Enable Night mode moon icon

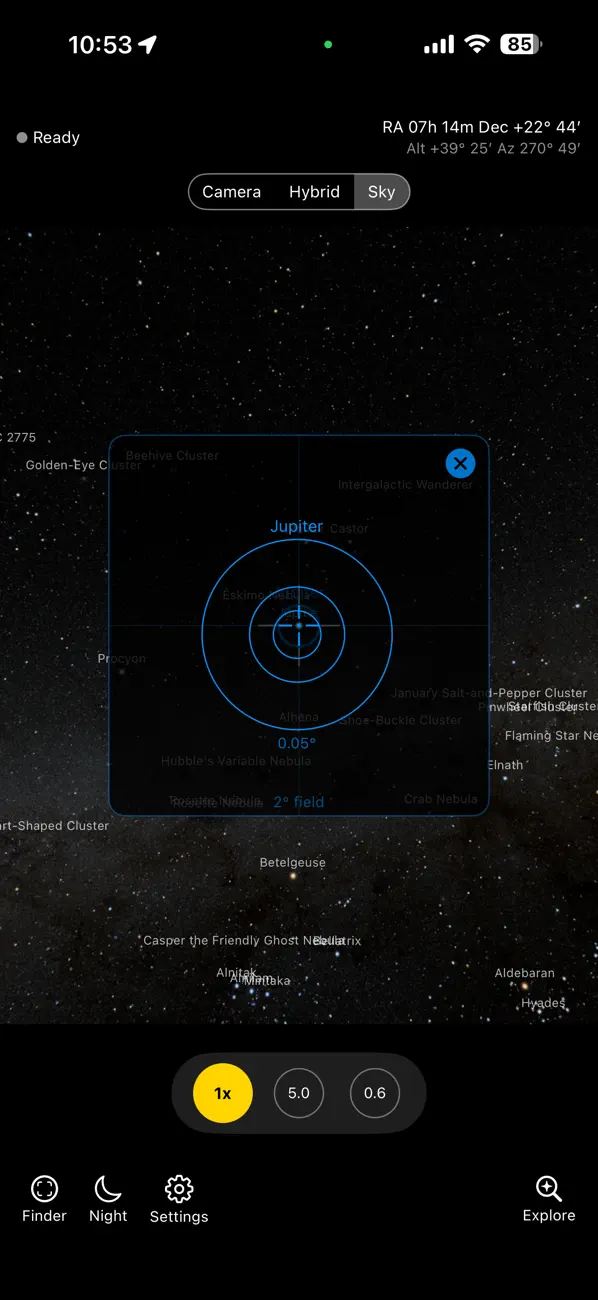108,1199
